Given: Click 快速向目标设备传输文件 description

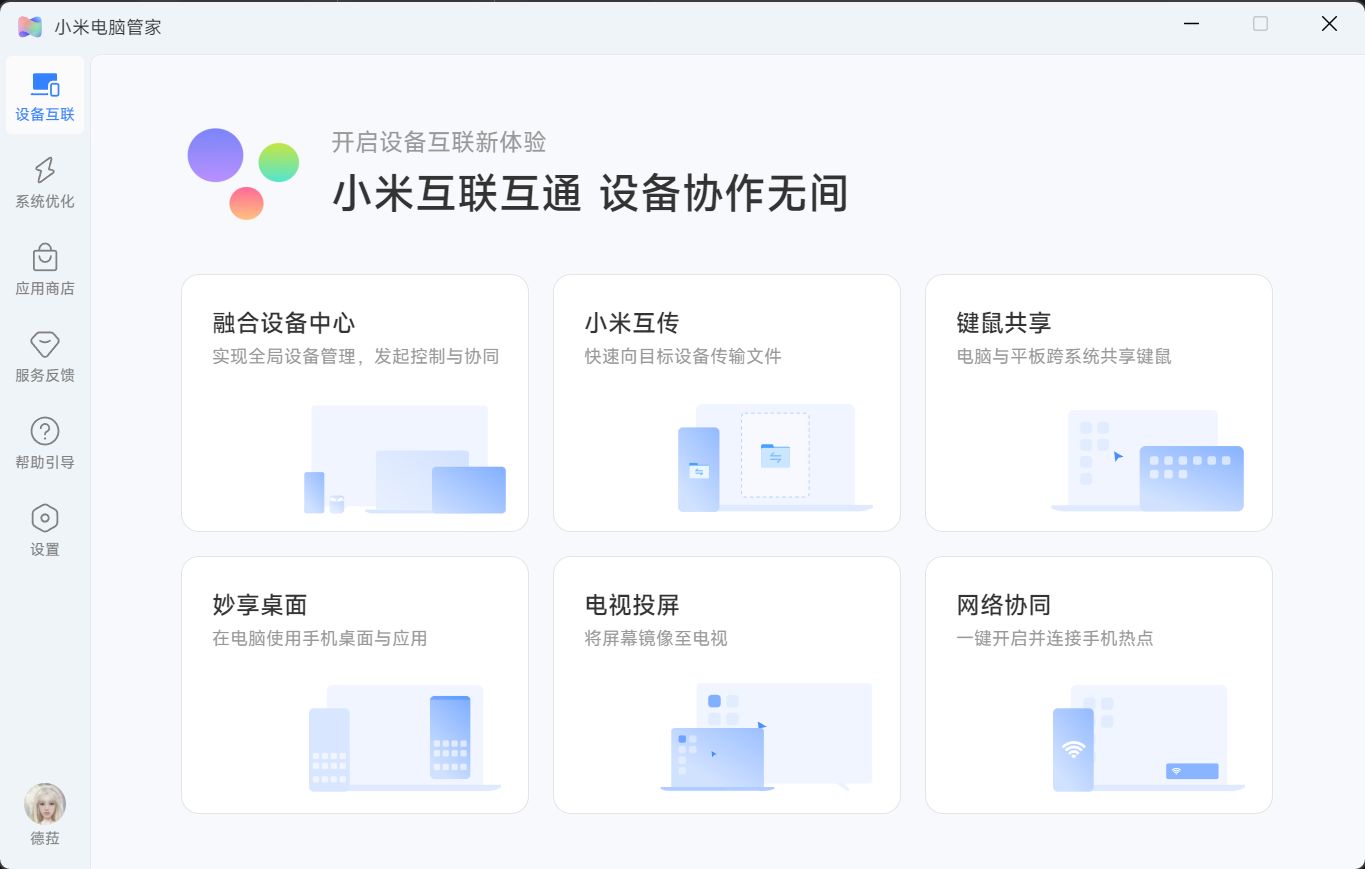Looking at the screenshot, I should point(683,356).
